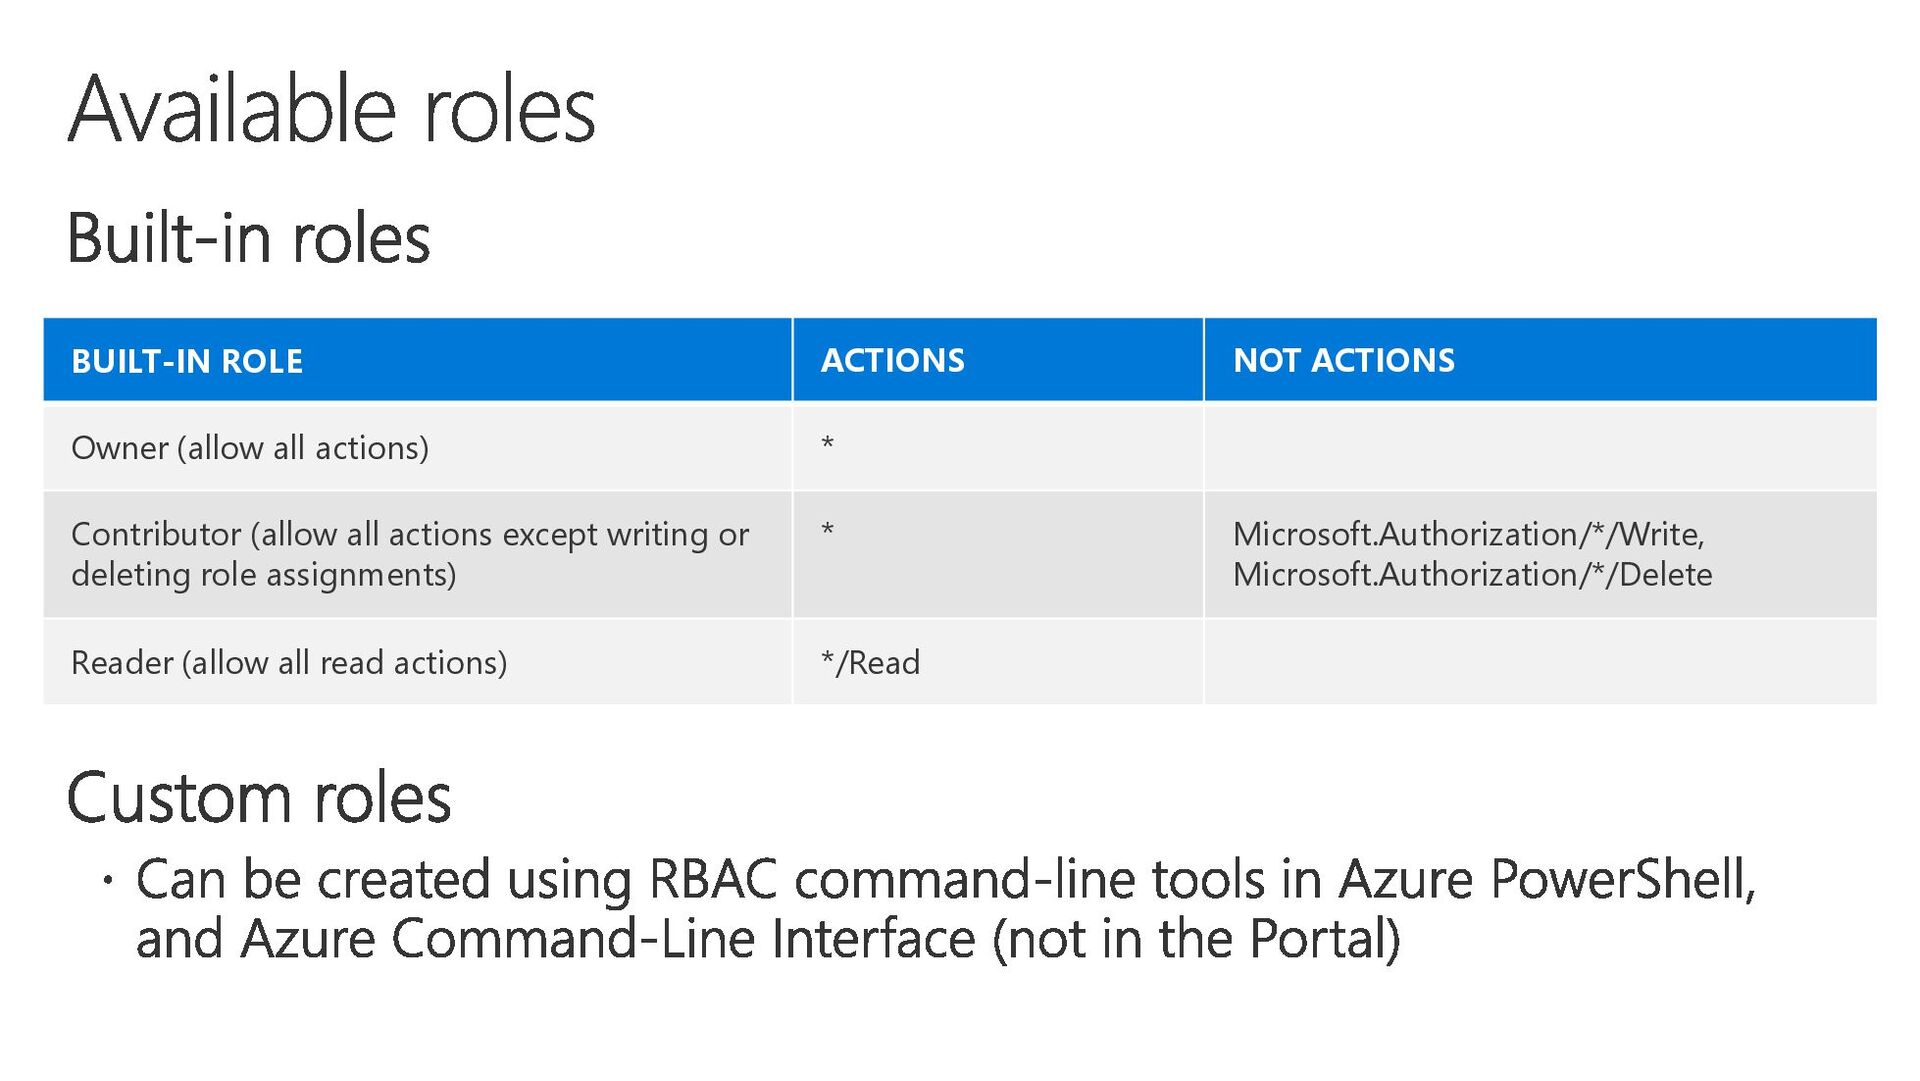Click the asterisk in the Contributor row
1920x1081 pixels.
click(x=827, y=530)
